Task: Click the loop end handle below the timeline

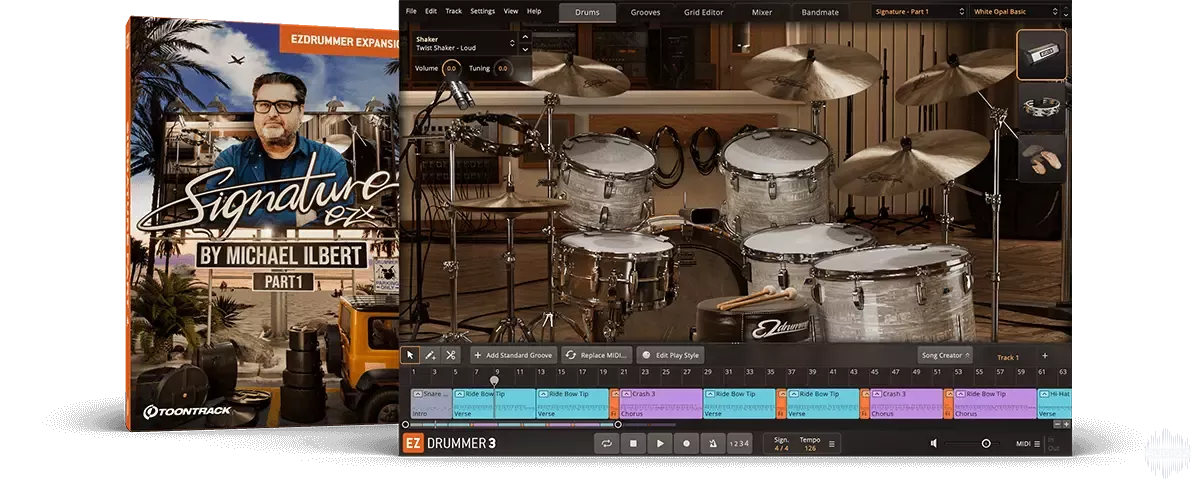Action: tap(618, 425)
